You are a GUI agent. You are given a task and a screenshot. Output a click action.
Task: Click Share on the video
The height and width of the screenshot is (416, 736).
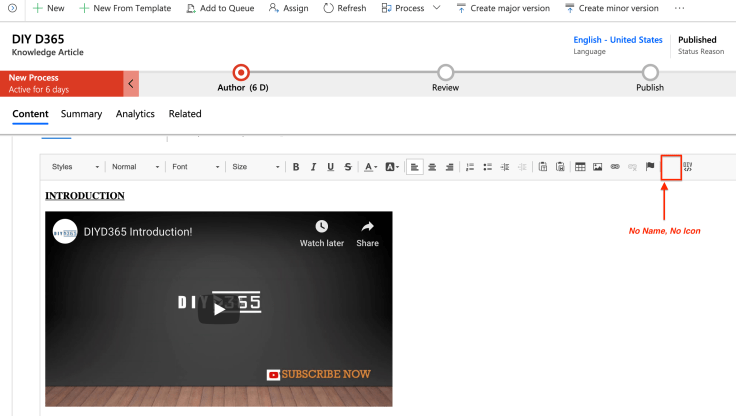[367, 233]
